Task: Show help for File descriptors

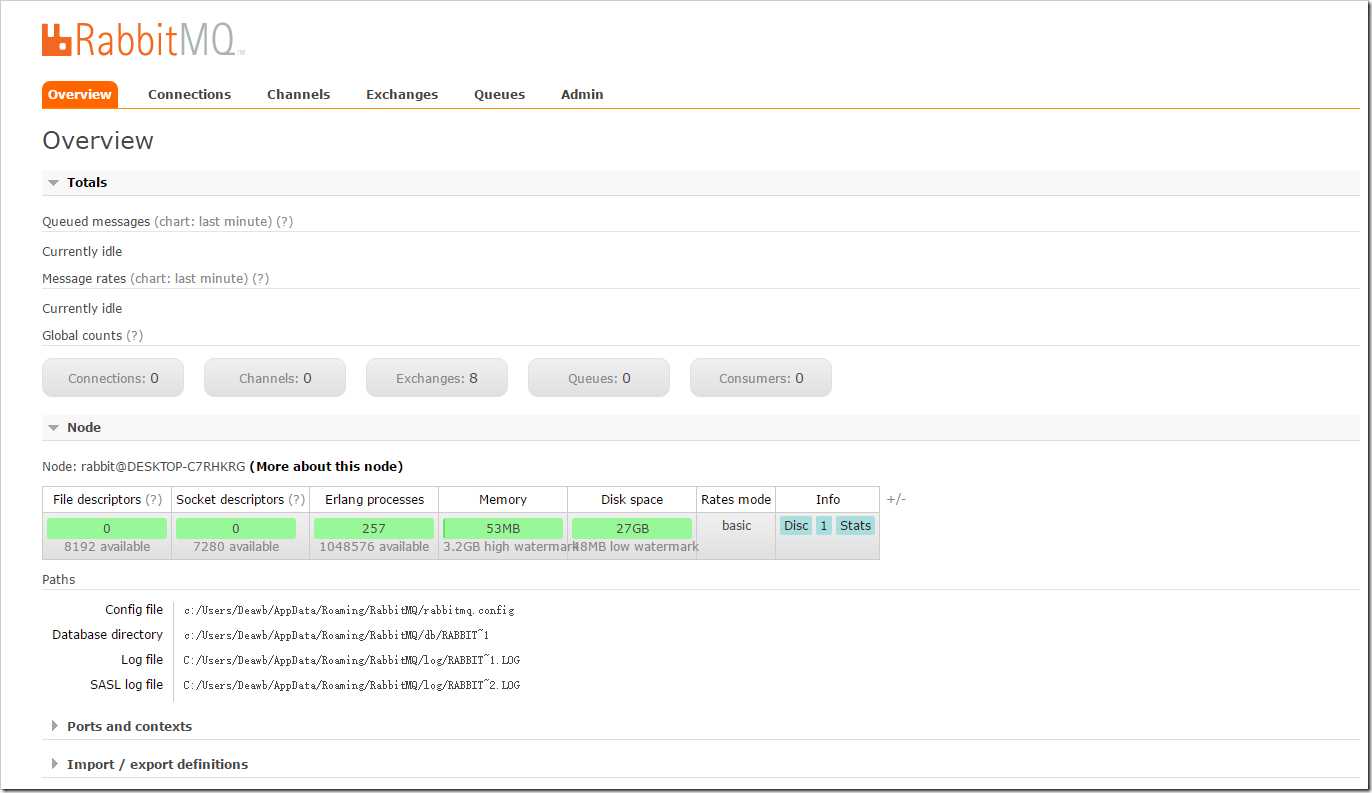Action: [x=154, y=499]
